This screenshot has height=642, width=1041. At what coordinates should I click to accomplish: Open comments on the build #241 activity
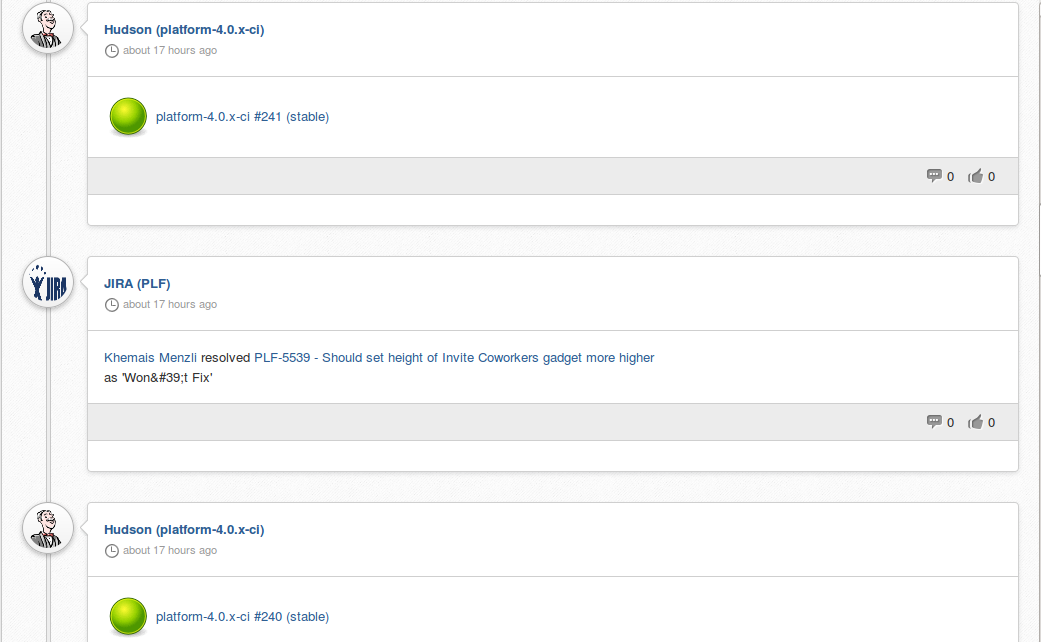[940, 176]
